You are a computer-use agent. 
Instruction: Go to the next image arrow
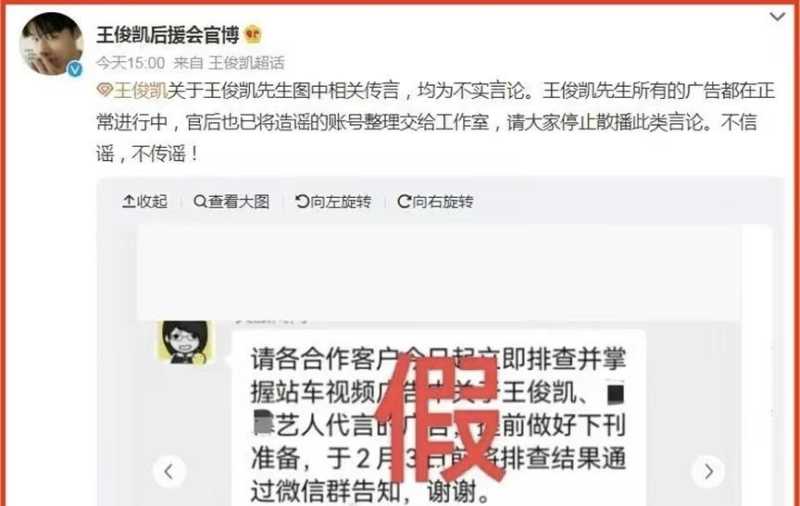pyautogui.click(x=708, y=471)
